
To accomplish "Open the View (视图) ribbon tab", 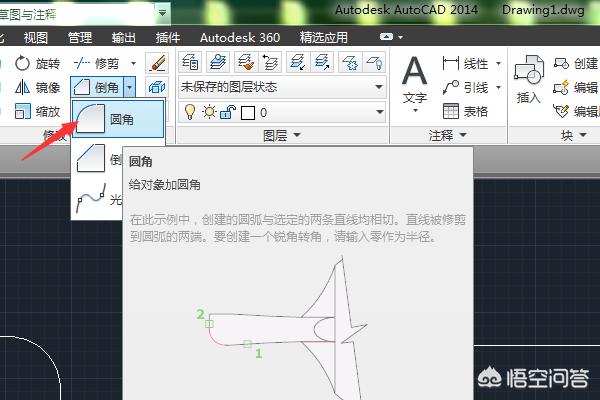I will (36, 38).
